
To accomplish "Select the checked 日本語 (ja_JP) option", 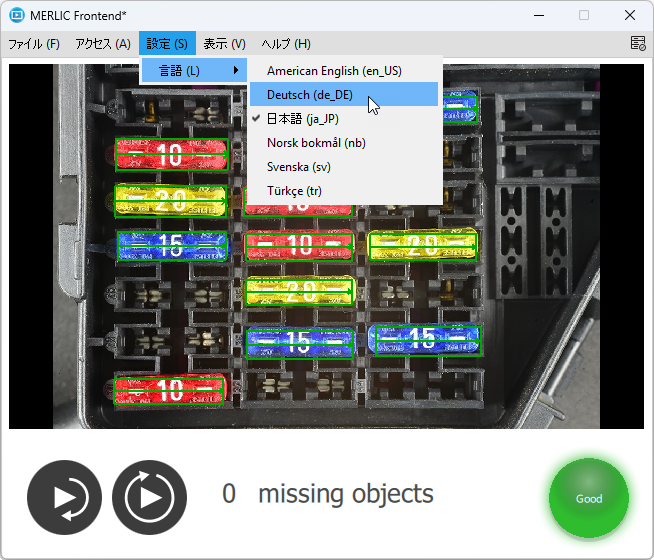I will (308, 119).
